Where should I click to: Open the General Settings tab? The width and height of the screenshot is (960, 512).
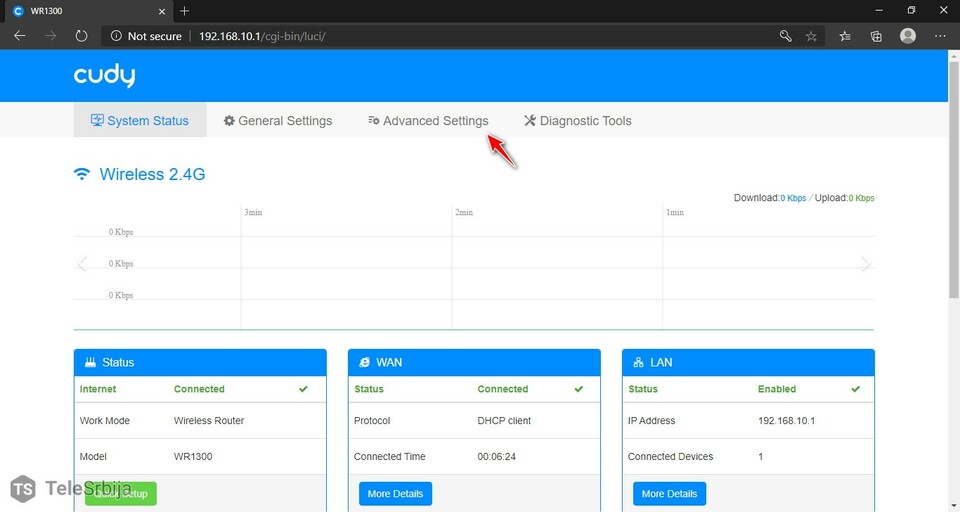point(278,121)
